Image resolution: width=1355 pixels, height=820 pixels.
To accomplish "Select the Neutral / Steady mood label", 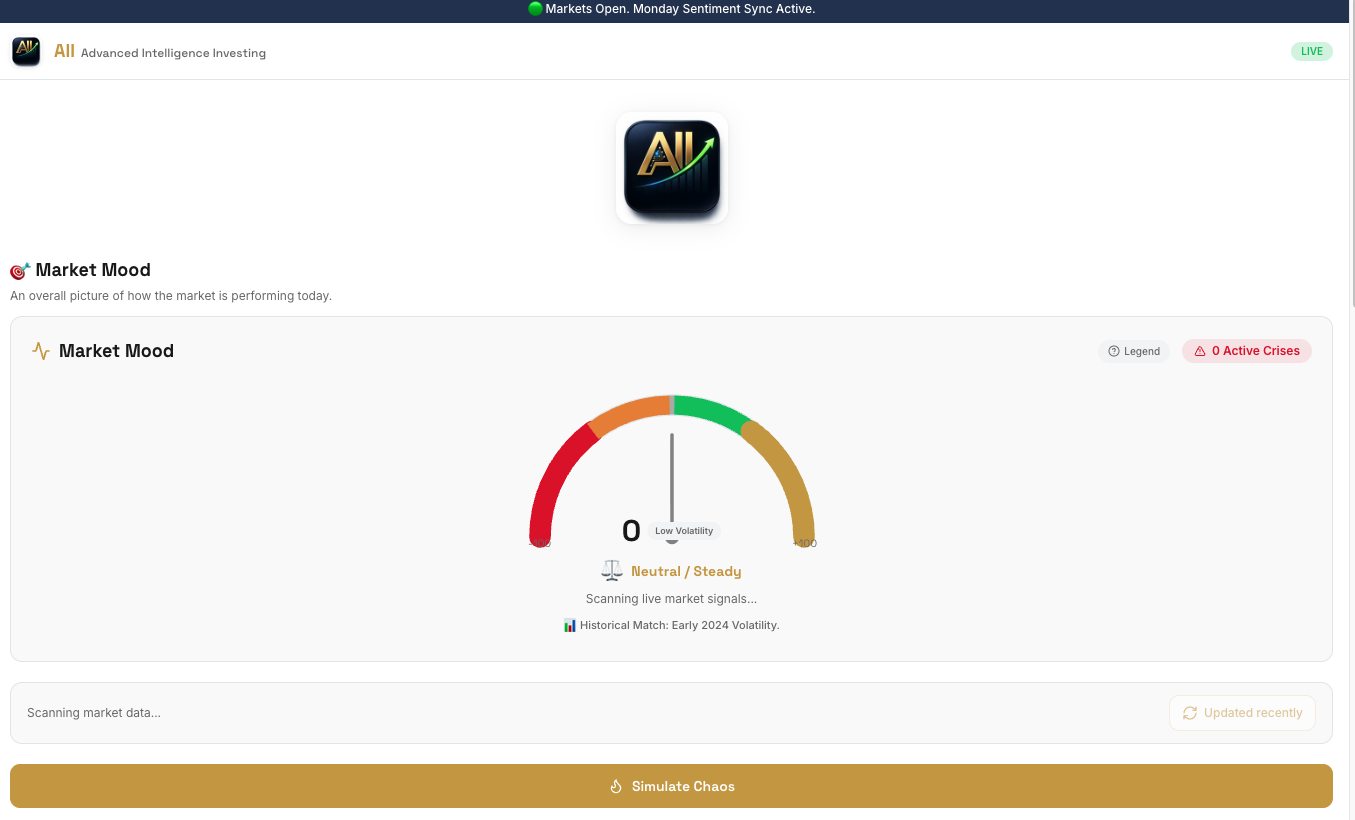I will click(x=686, y=571).
